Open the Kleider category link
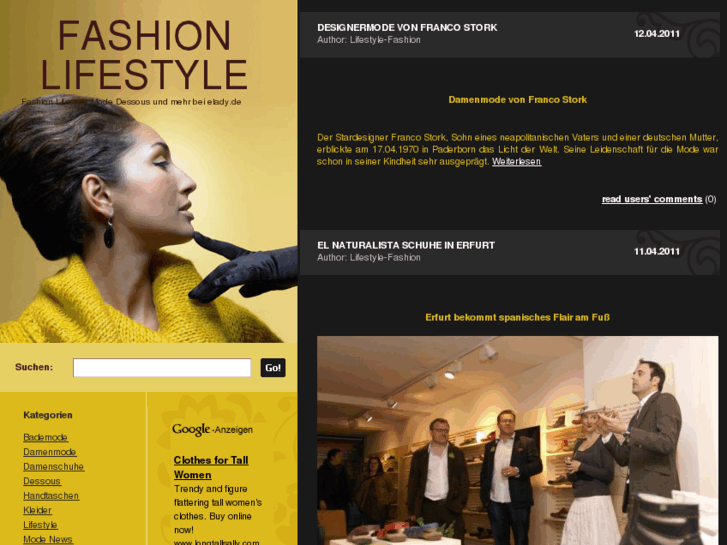The width and height of the screenshot is (727, 545). click(38, 510)
